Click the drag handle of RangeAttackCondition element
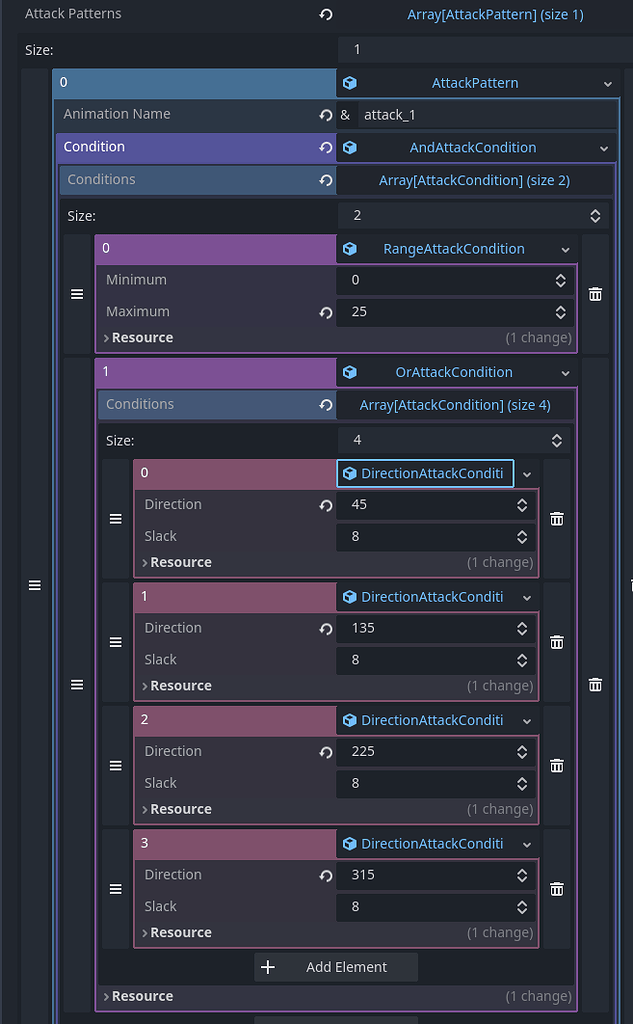633x1024 pixels. 77,295
